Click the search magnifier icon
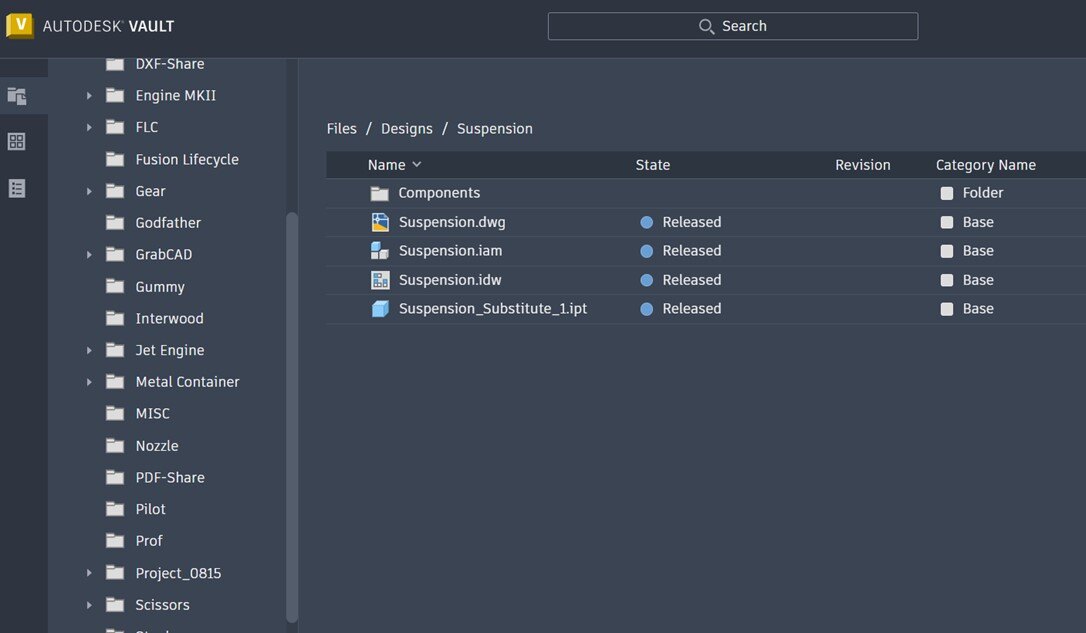 pos(706,26)
